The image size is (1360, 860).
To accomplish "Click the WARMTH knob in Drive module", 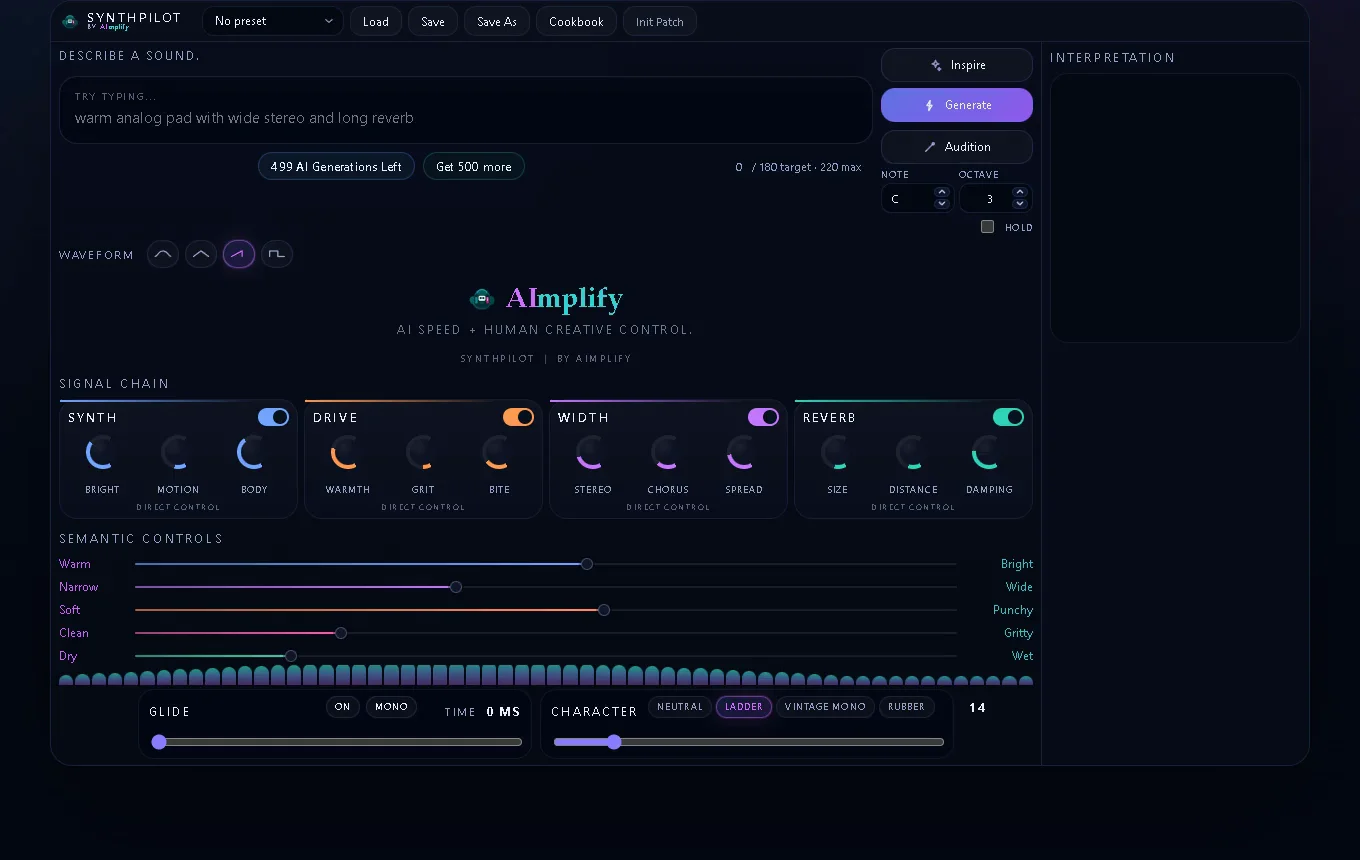I will point(347,453).
